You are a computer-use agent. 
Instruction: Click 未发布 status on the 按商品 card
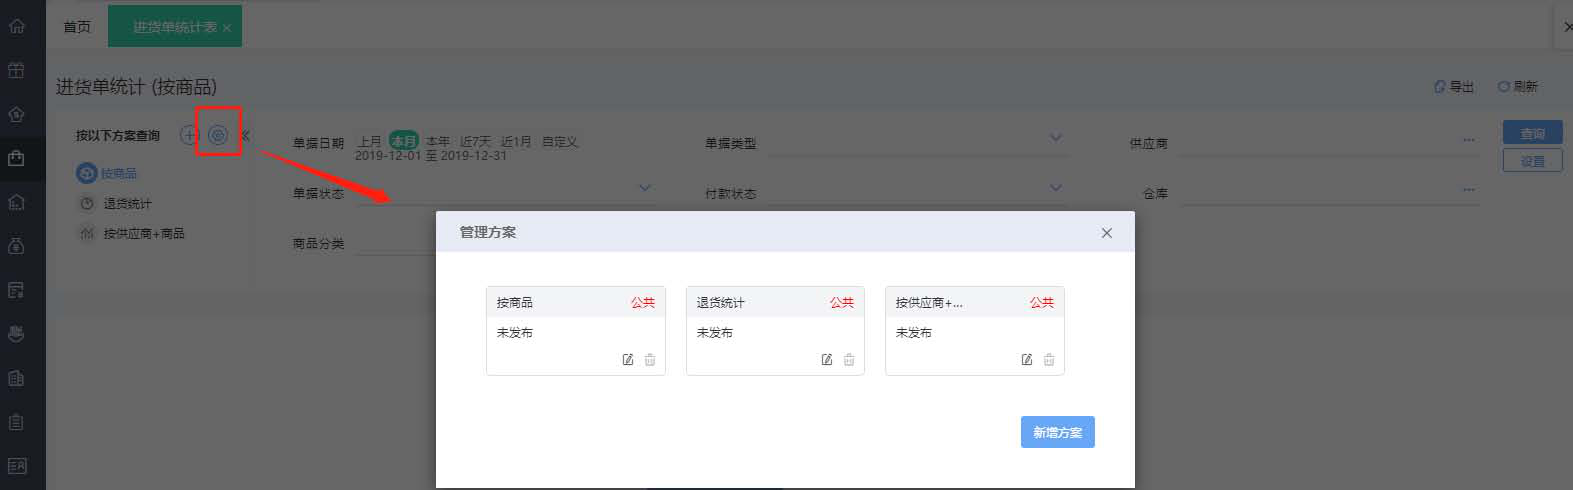[515, 332]
